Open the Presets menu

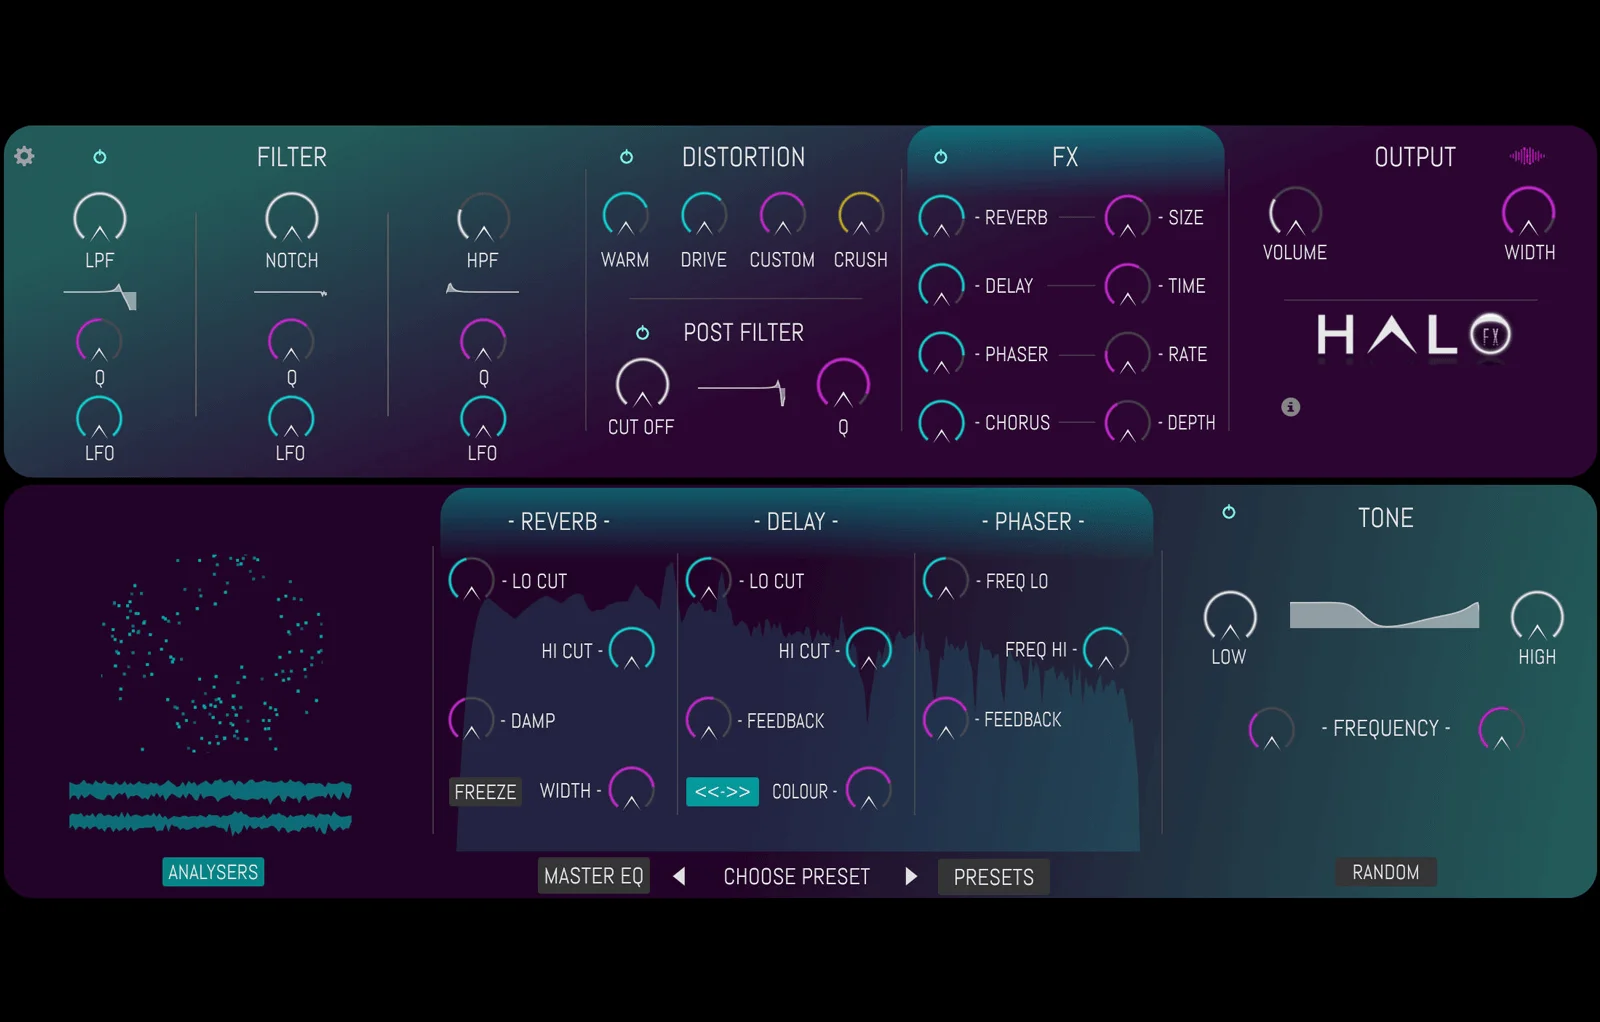click(x=993, y=877)
